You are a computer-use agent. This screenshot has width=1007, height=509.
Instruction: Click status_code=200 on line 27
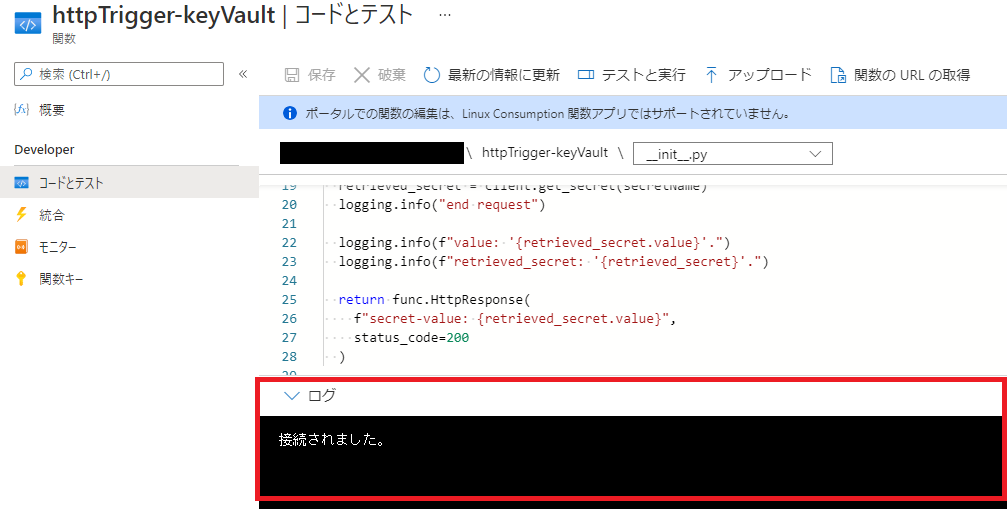411,338
